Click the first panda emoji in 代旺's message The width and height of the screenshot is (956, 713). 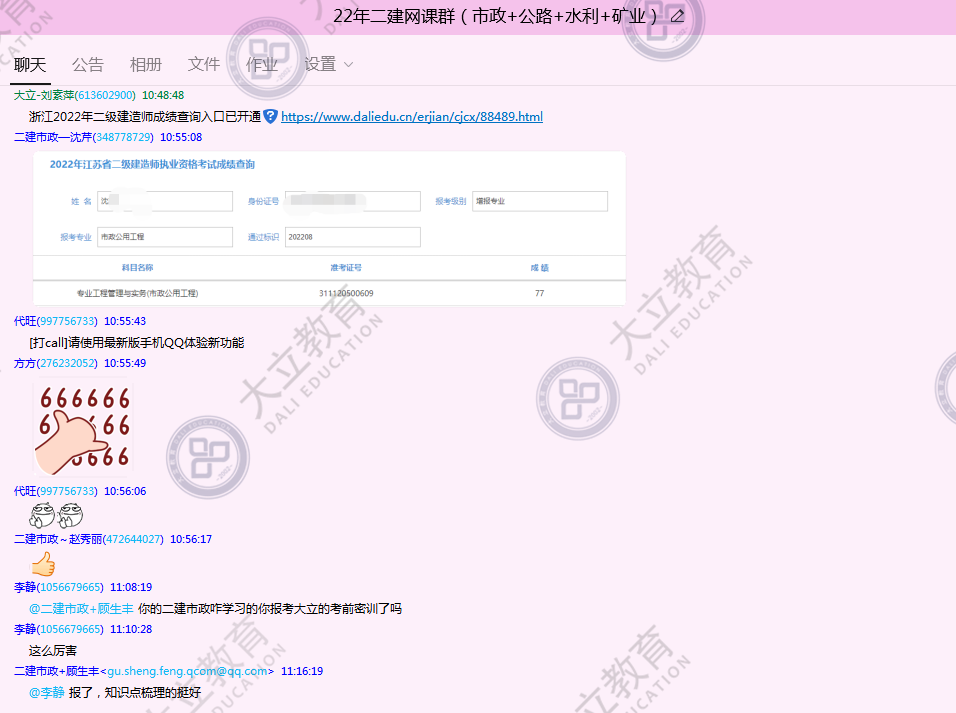(42, 515)
